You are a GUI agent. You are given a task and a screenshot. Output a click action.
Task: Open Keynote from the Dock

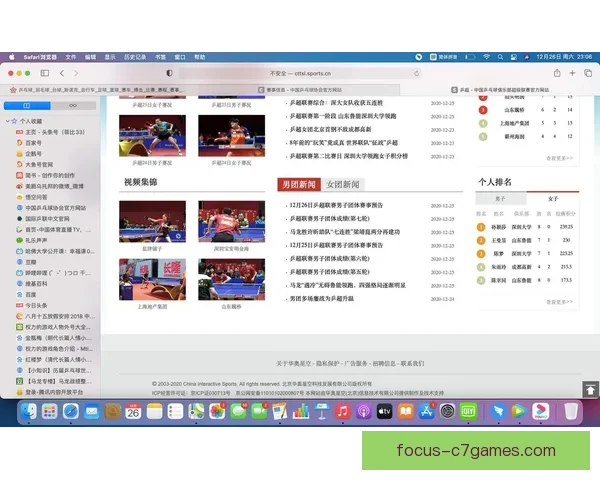point(321,411)
